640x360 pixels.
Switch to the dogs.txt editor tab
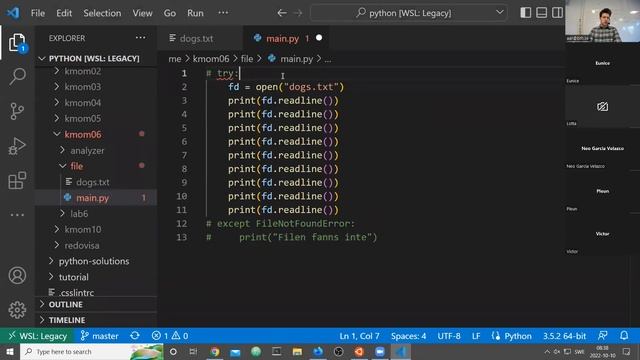click(x=200, y=38)
